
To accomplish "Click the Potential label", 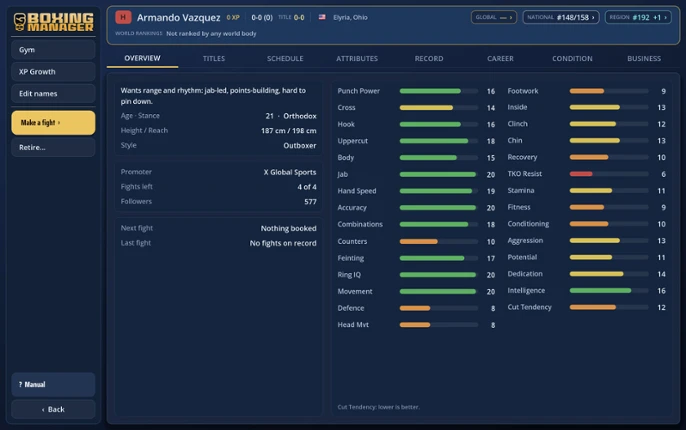I will point(522,257).
